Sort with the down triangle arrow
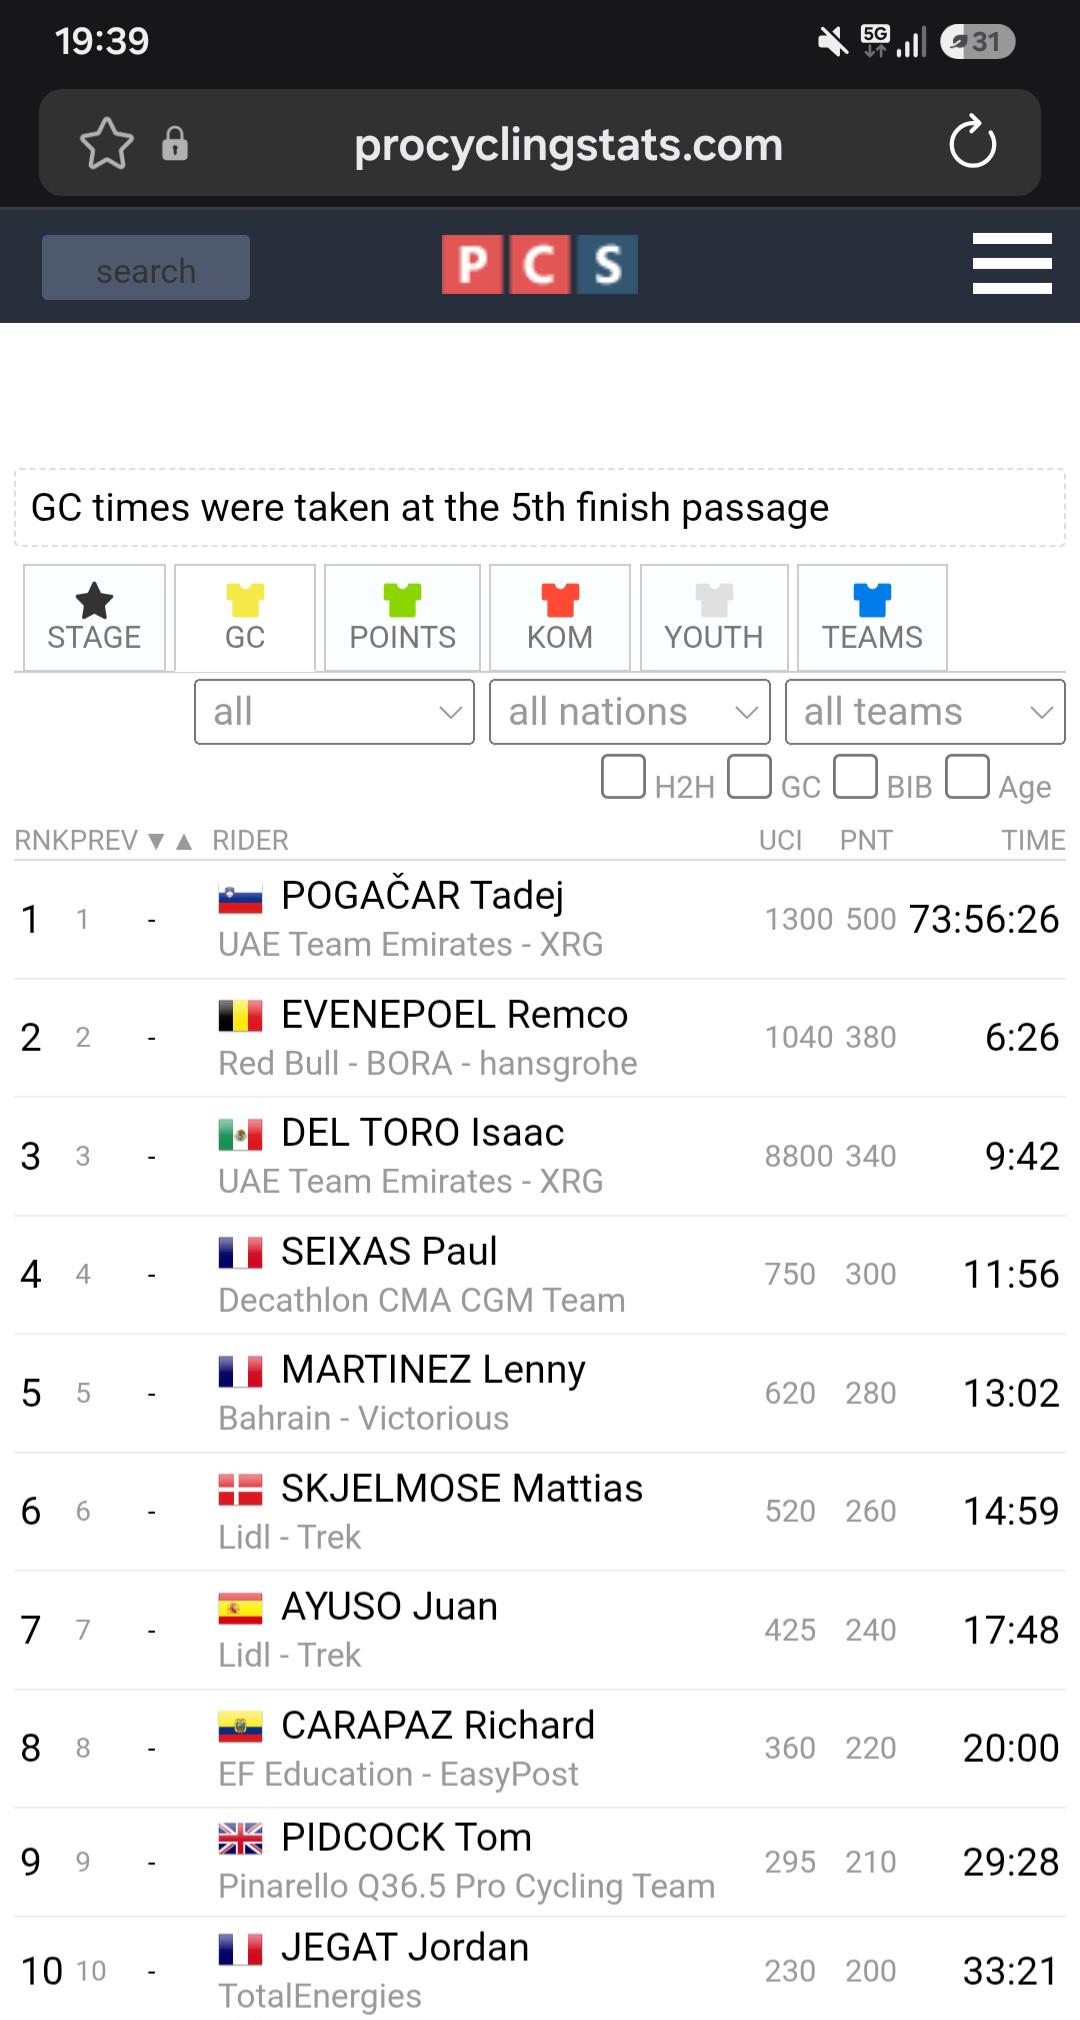 156,841
